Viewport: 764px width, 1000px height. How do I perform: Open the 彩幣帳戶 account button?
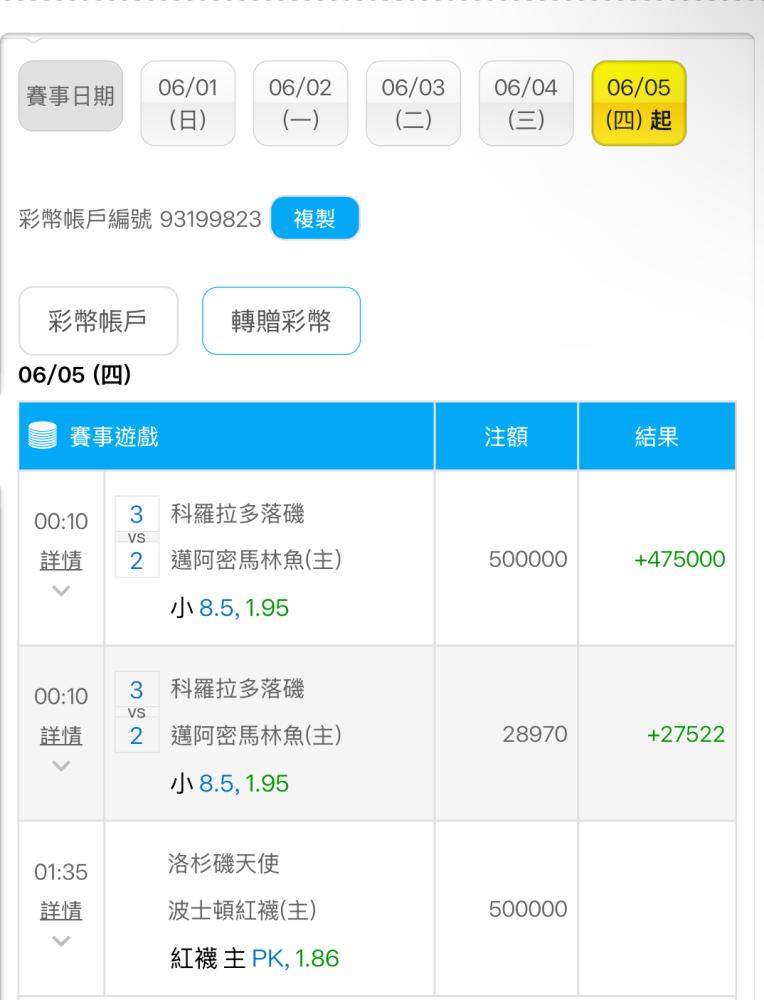pyautogui.click(x=98, y=321)
